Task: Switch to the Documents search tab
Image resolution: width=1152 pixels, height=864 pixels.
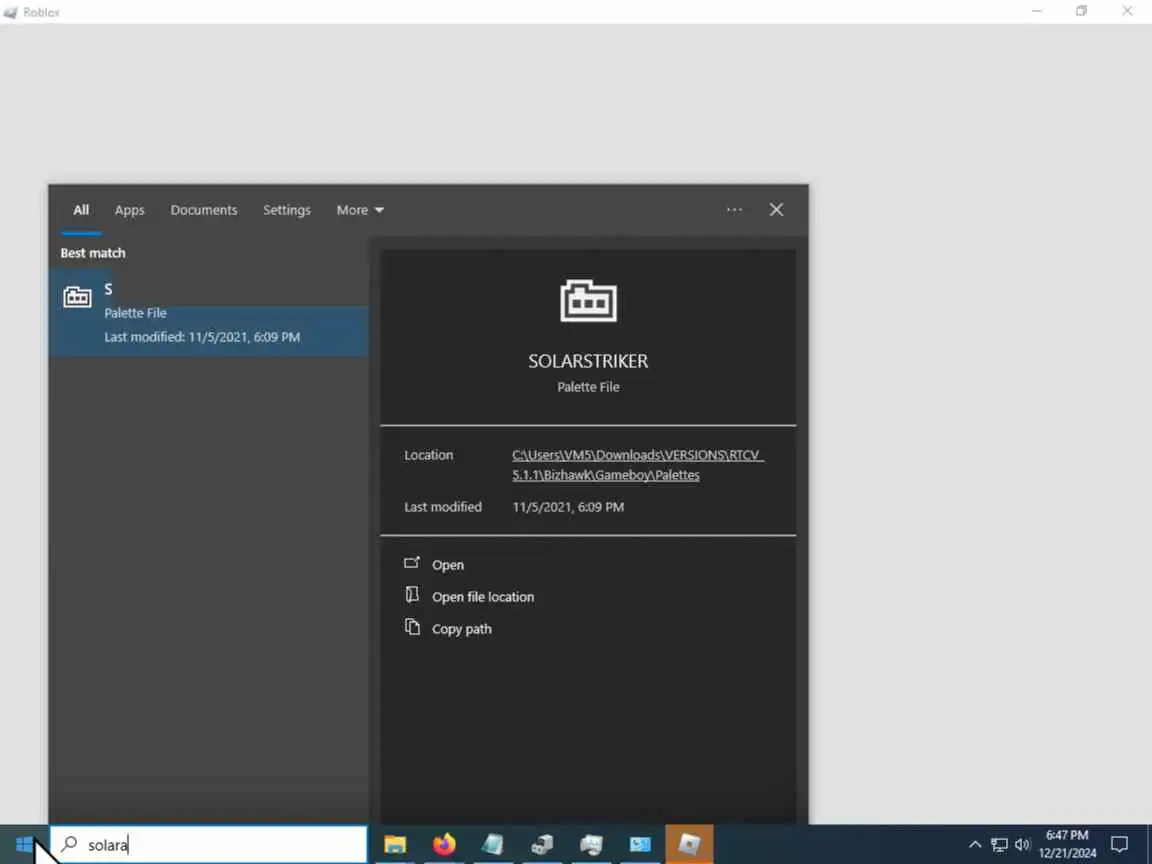Action: [x=204, y=210]
